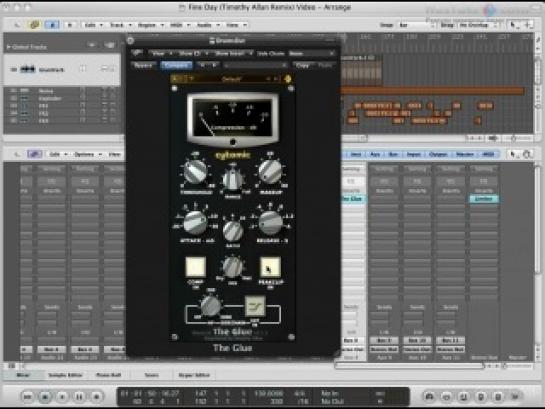
Task: Open the mixer Options menu
Action: (x=87, y=154)
